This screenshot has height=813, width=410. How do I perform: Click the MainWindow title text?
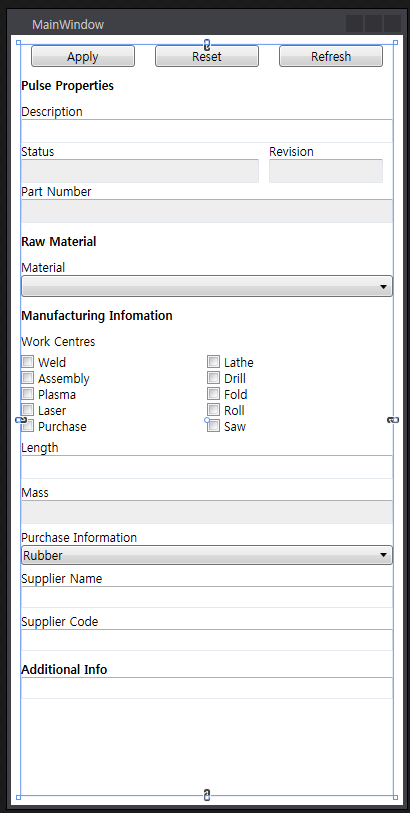click(68, 24)
